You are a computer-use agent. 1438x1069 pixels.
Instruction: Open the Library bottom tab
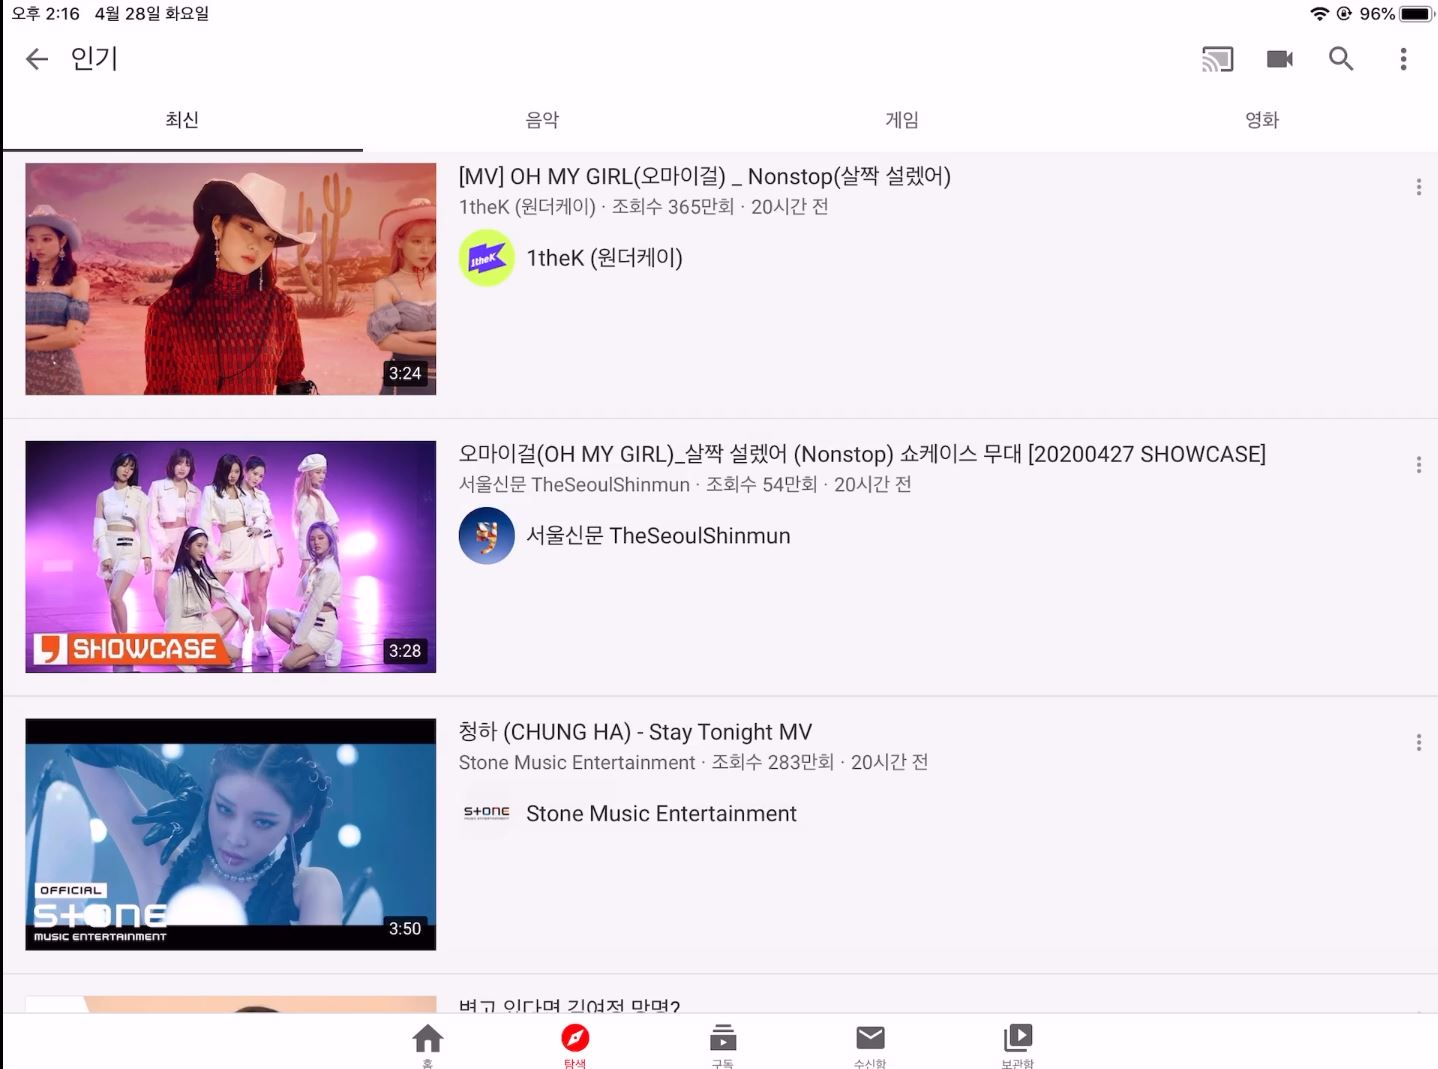[1017, 1044]
